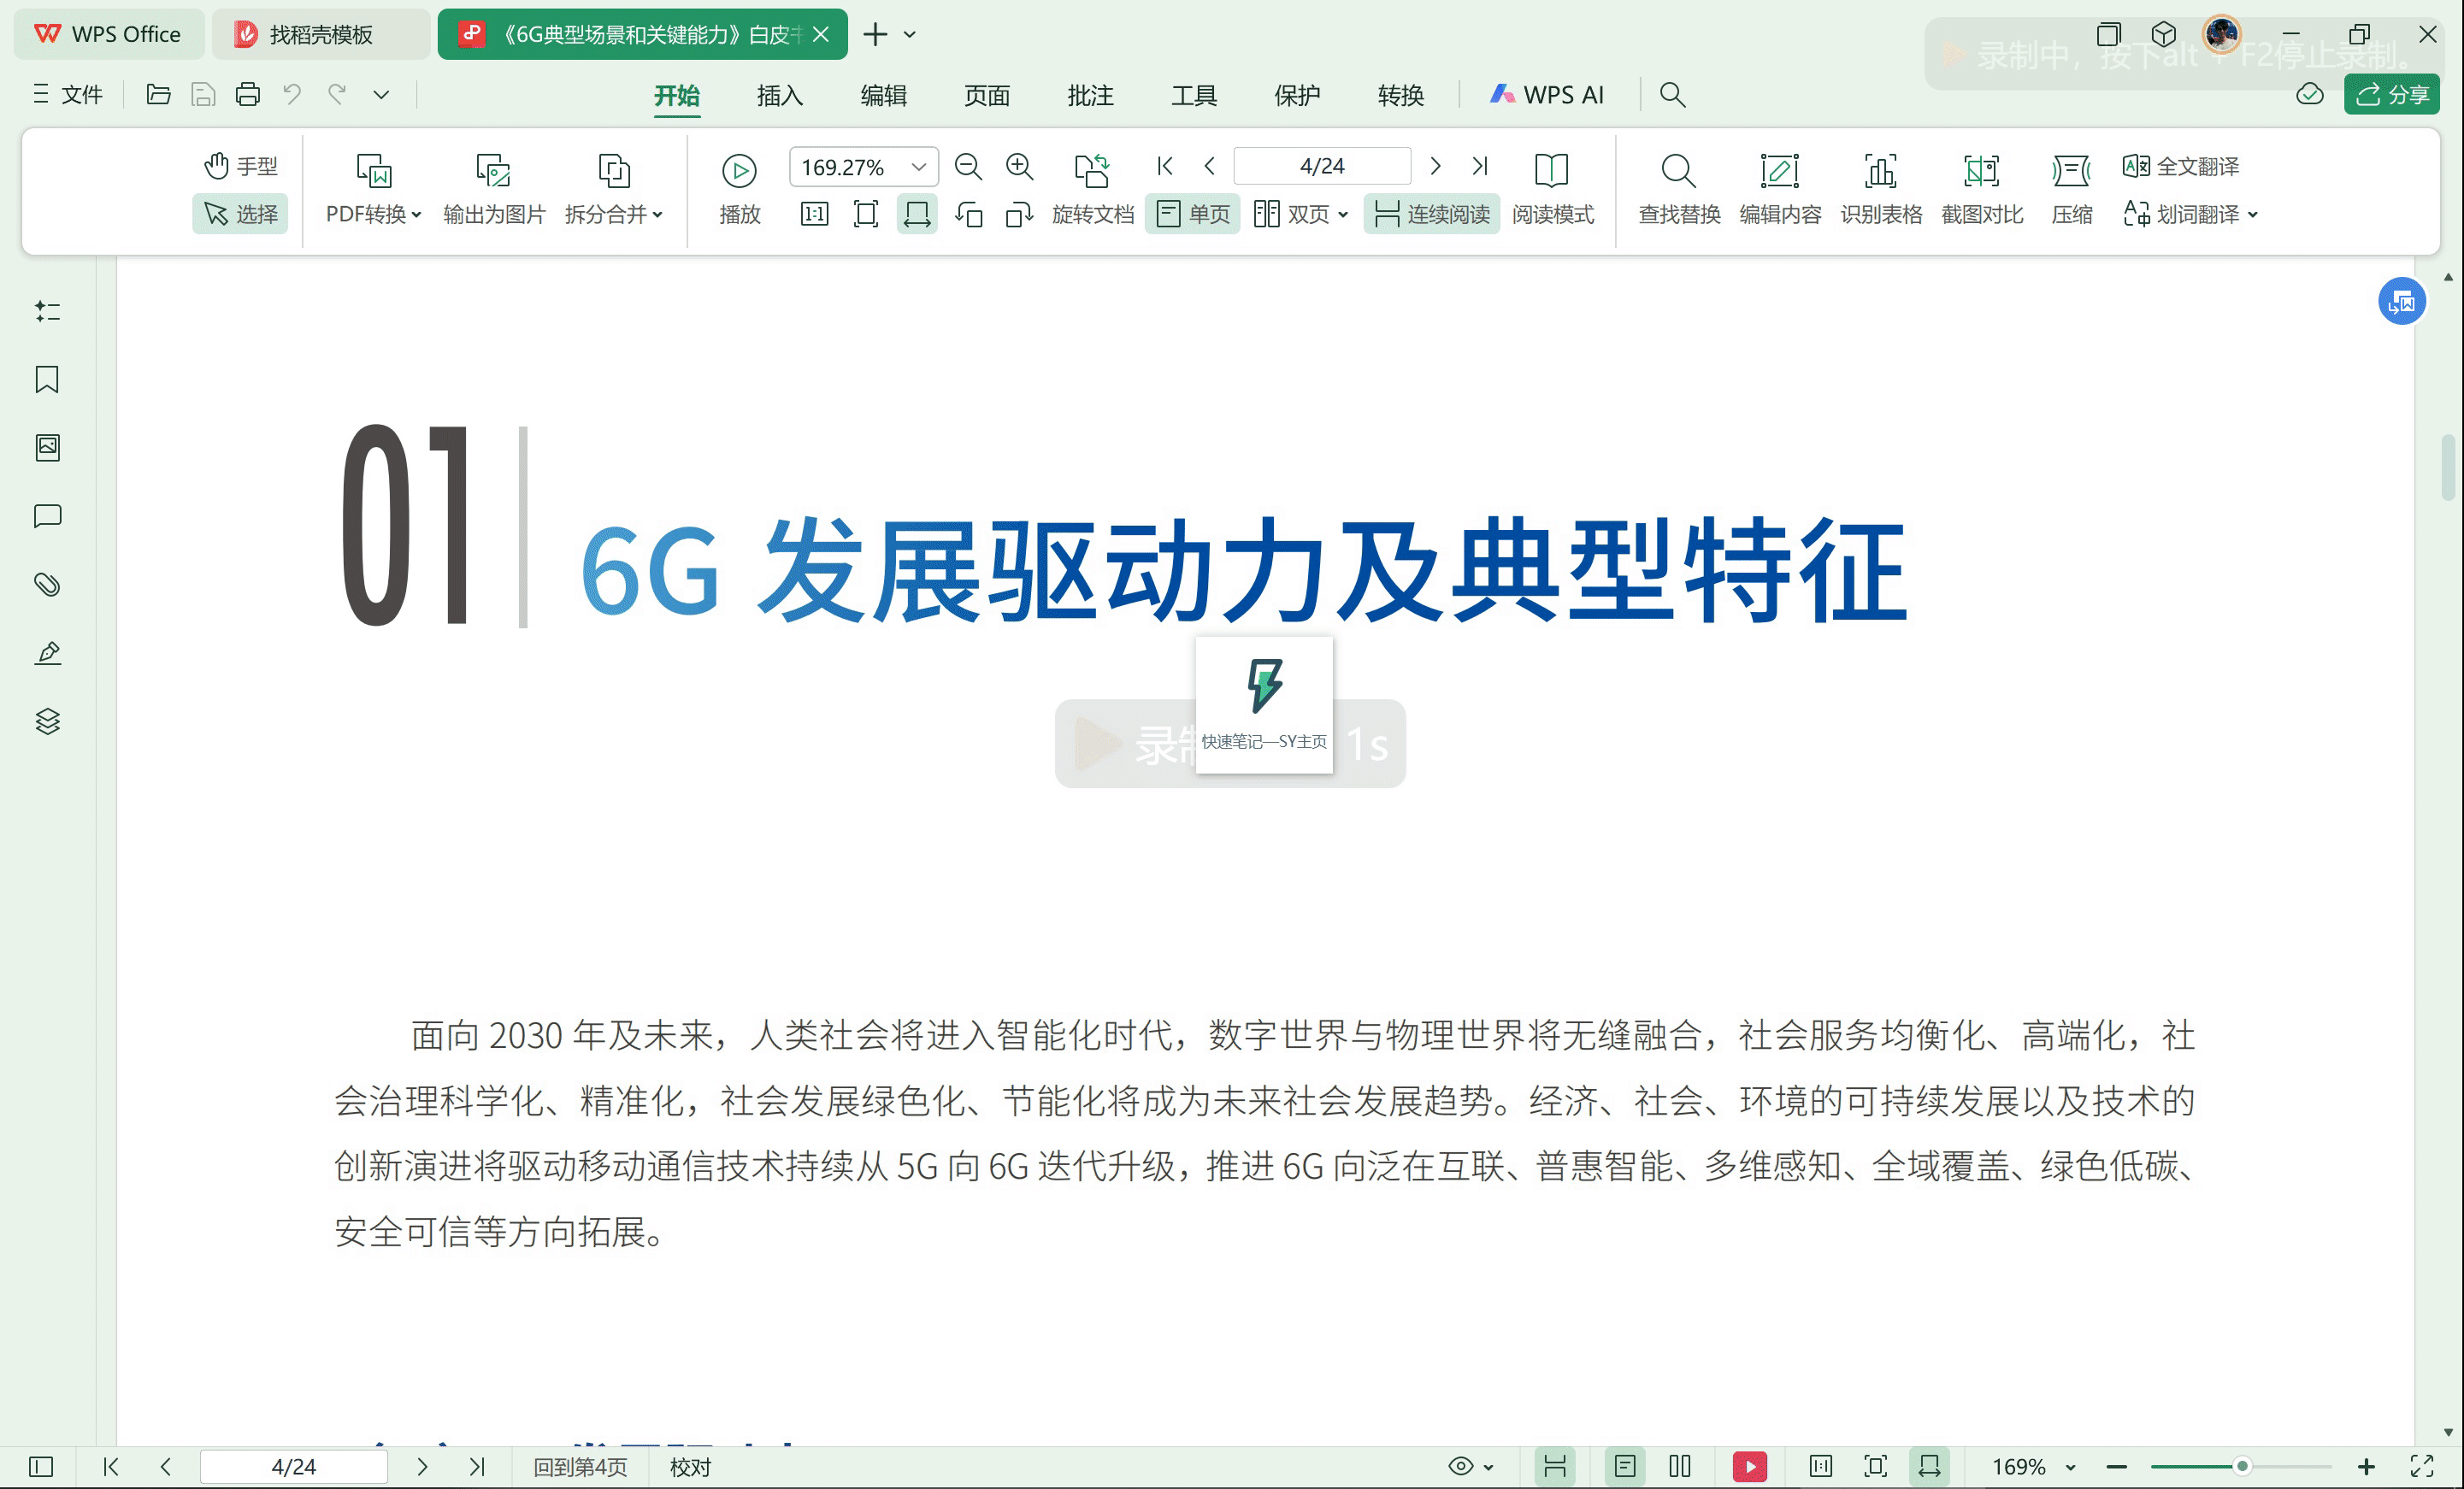The height and width of the screenshot is (1489, 2464).
Task: Expand the quick access toolbar chevron
Action: (x=381, y=95)
